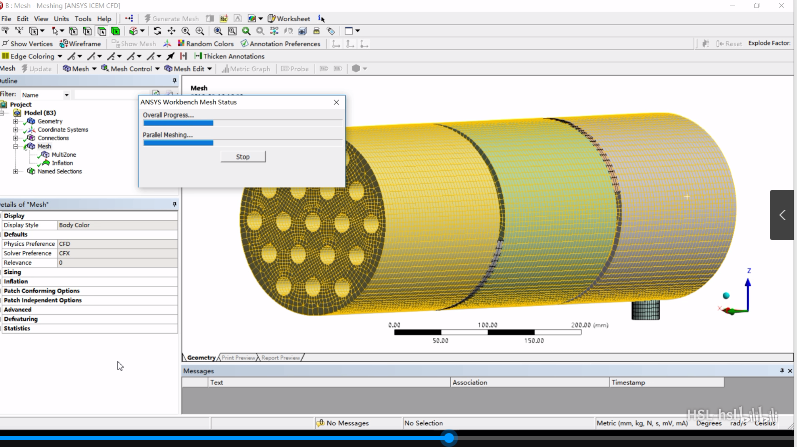The height and width of the screenshot is (447, 797).
Task: Click the pin icon on Details panel
Action: (174, 204)
